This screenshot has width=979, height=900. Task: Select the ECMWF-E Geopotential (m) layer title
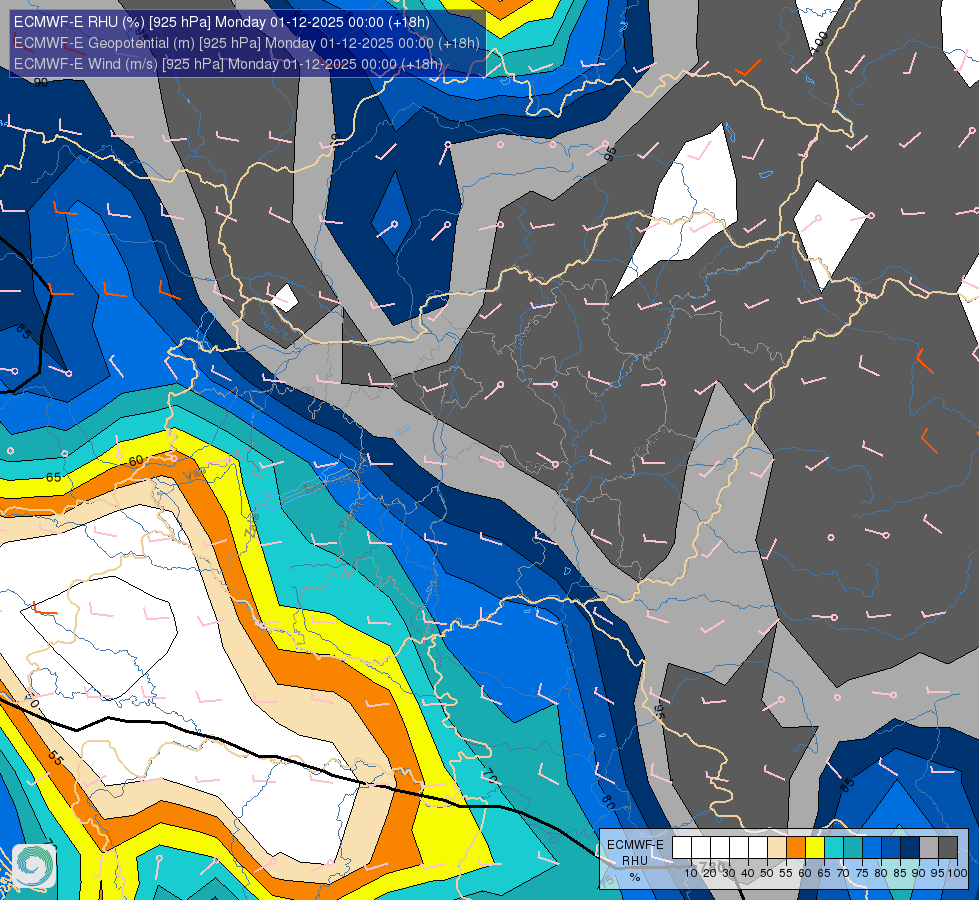point(247,43)
